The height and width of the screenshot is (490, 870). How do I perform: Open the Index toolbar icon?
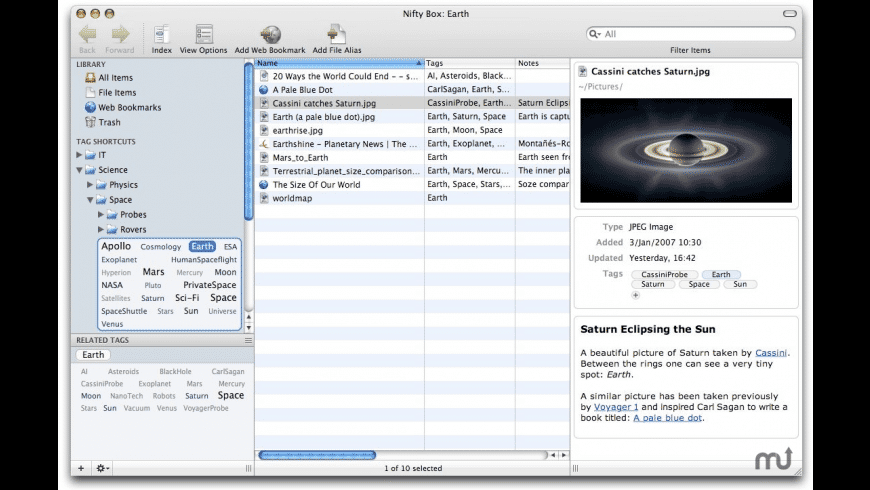(161, 34)
